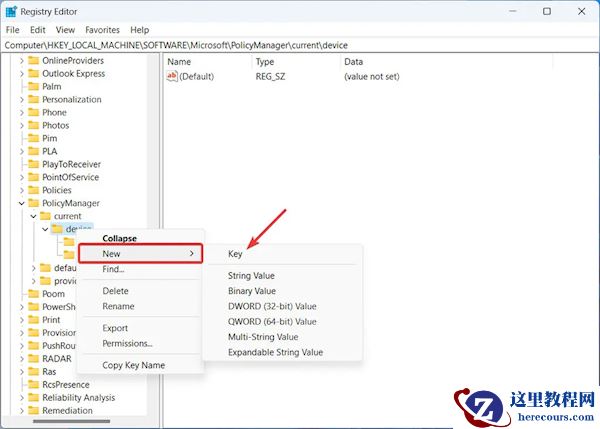Maximize the Registry Editor window
Screen dimensions: 600x429
[547, 11]
